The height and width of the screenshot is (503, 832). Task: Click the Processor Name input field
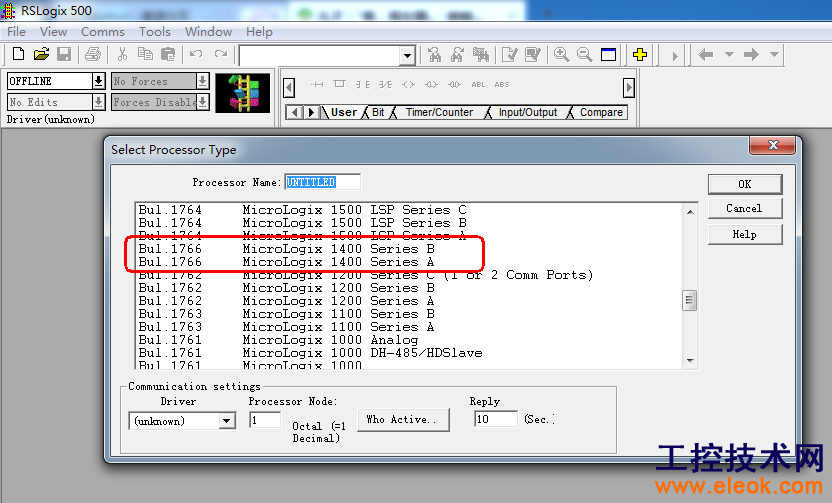[322, 182]
